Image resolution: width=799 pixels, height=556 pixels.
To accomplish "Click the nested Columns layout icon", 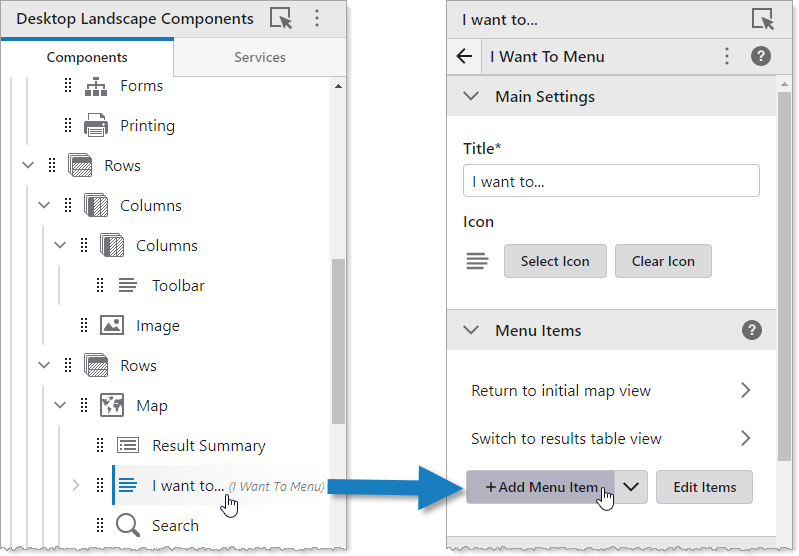I will point(112,245).
